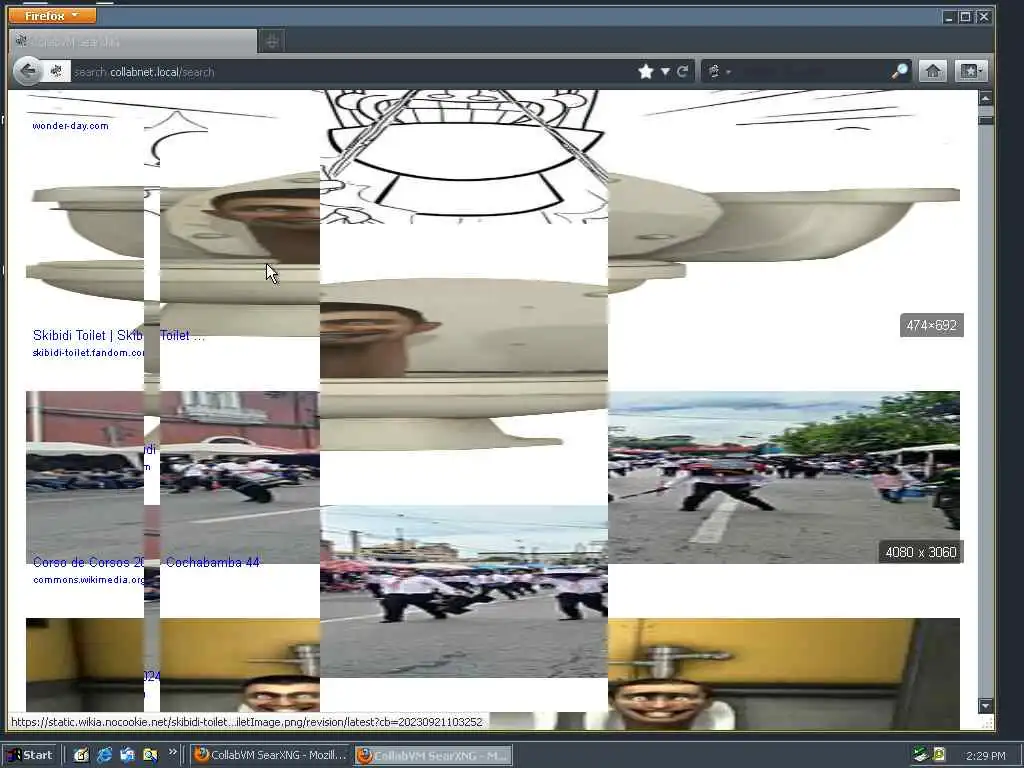Click the vertical scrollbar thumb

[x=985, y=120]
